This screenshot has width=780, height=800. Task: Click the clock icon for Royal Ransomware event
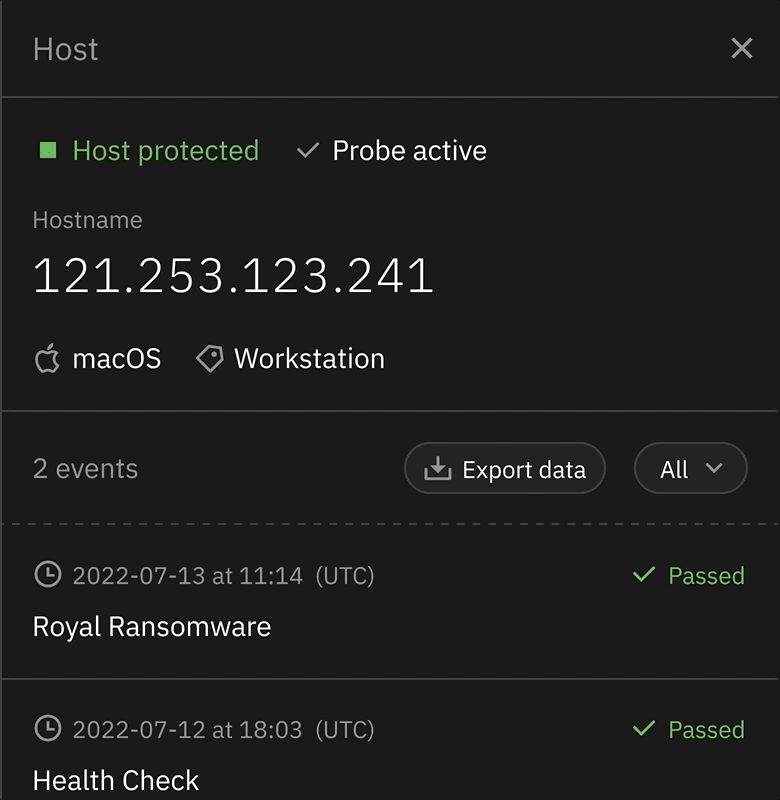coord(47,575)
